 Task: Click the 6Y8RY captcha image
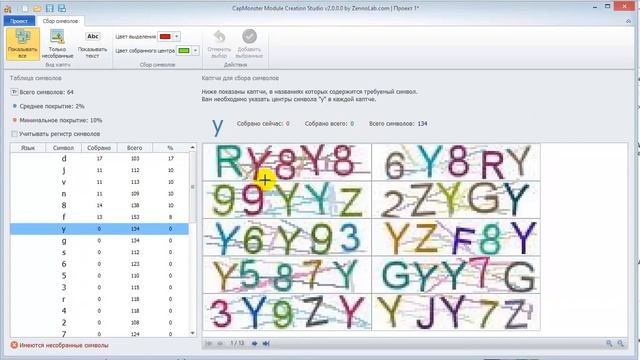(456, 162)
